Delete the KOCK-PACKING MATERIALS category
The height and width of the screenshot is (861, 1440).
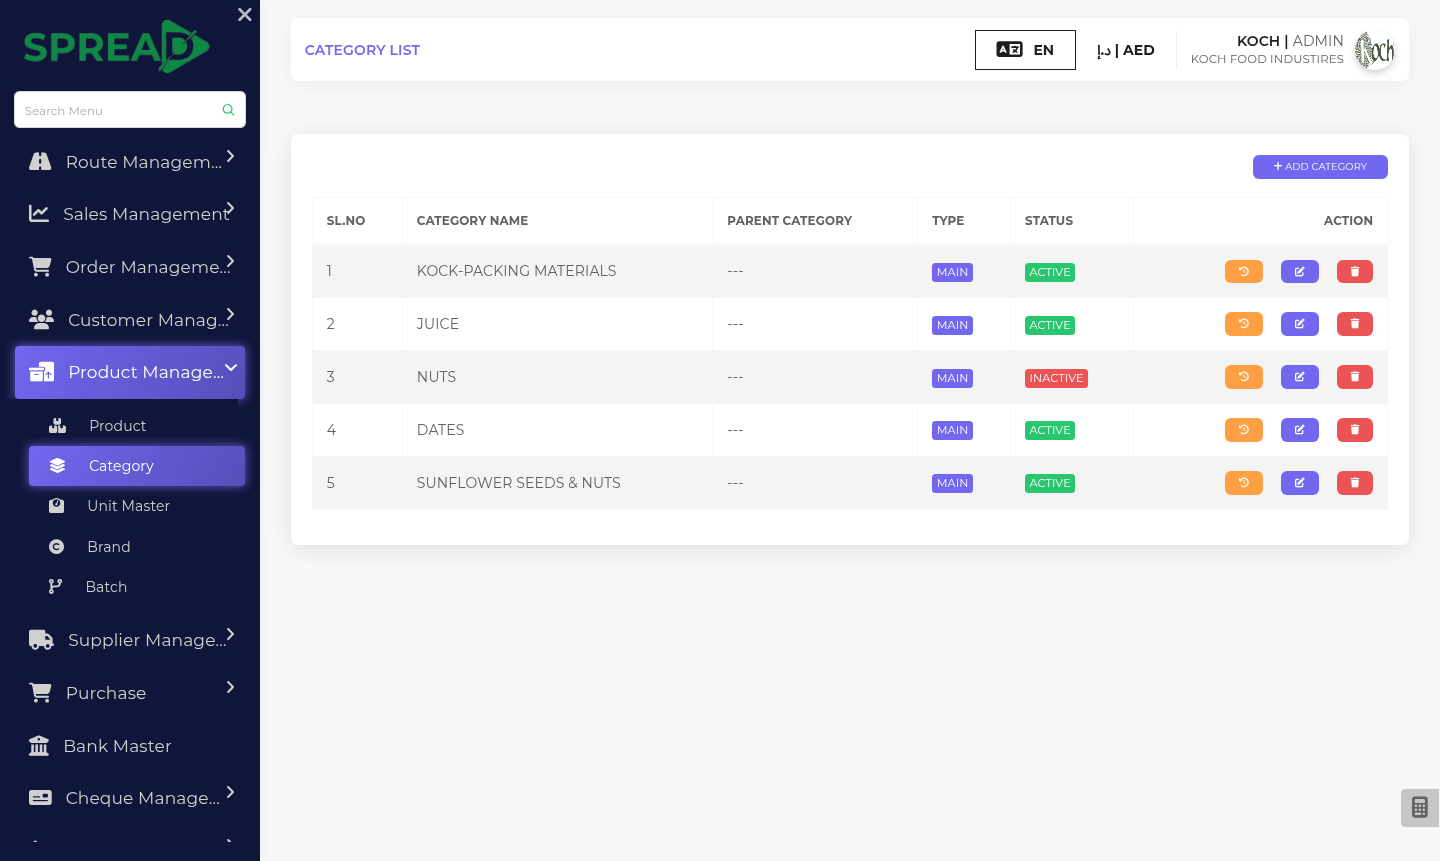tap(1355, 271)
